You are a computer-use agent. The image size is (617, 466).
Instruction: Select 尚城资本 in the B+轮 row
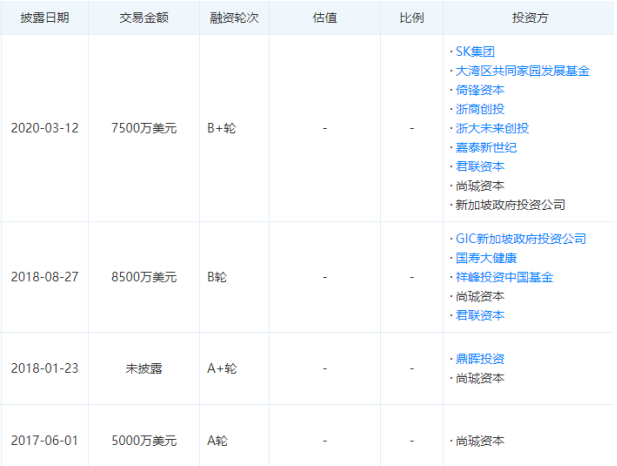tap(480, 185)
